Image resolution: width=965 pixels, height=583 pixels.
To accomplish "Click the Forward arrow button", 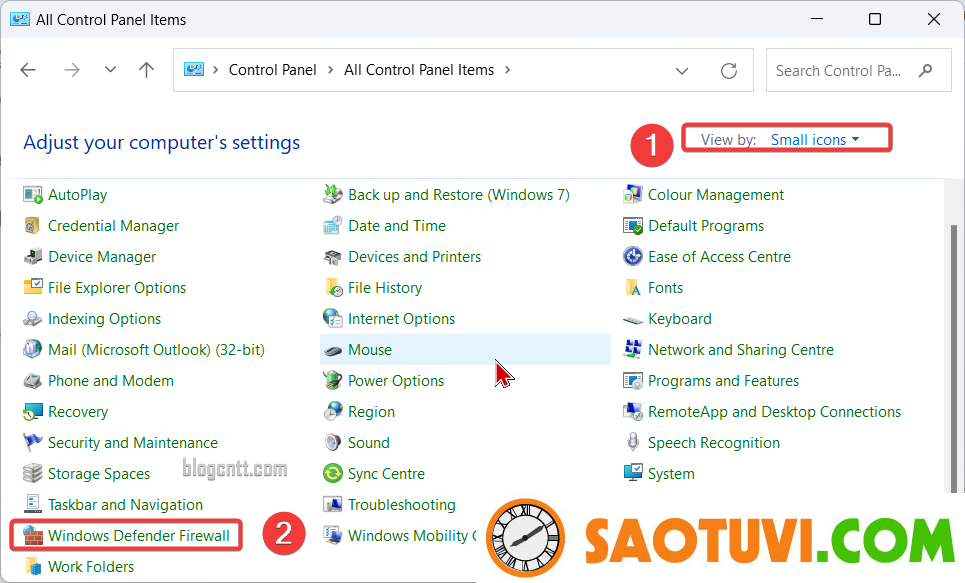I will 72,70.
